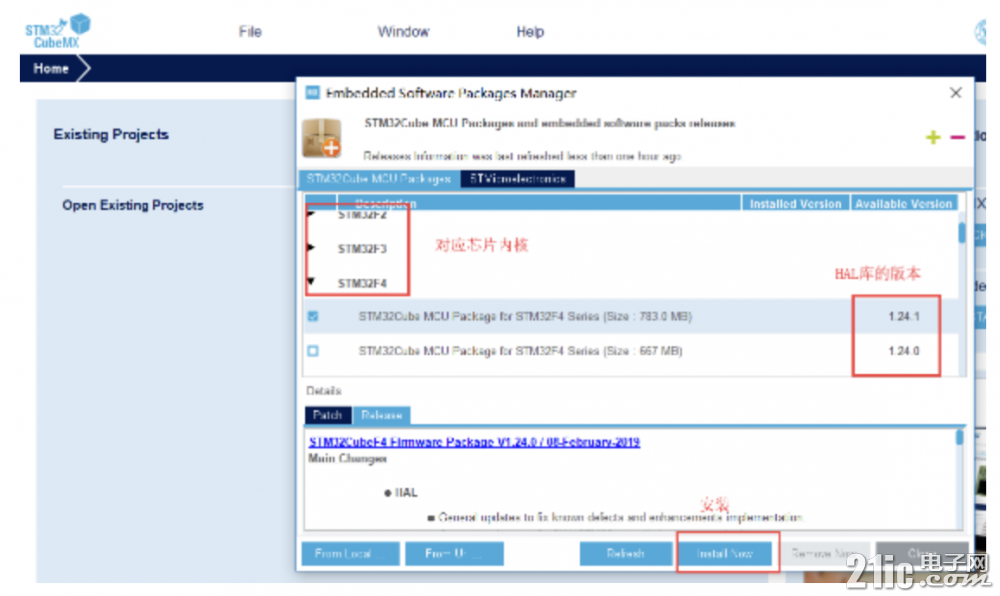Click the Open Existing Projects label
Image resolution: width=1000 pixels, height=596 pixels.
click(133, 205)
